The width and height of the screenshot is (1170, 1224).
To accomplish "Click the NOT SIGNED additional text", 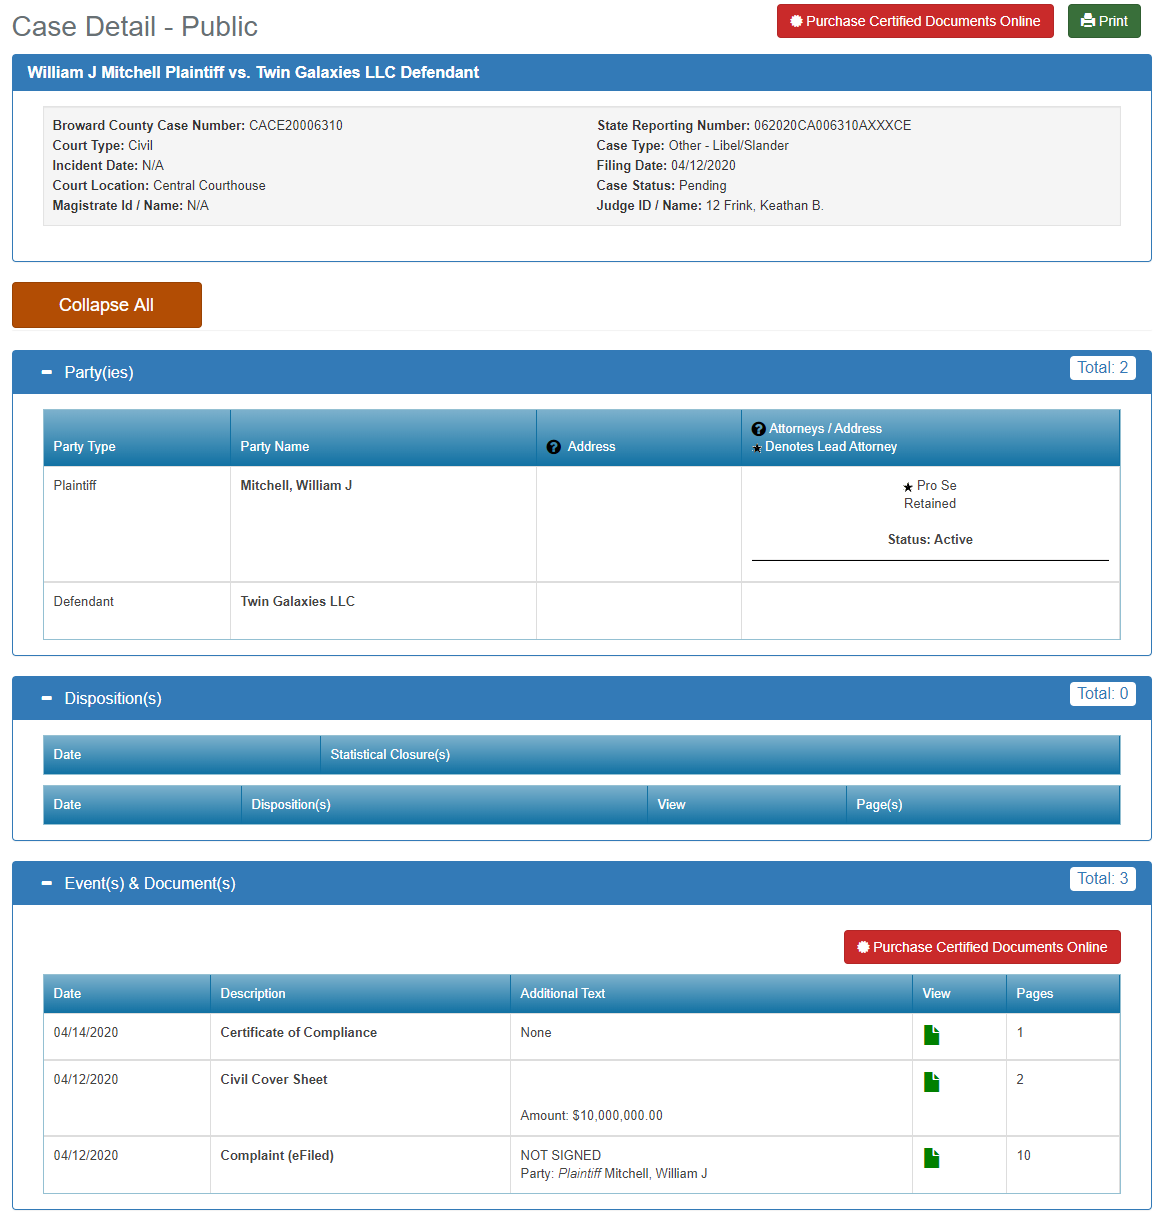I will click(561, 1156).
